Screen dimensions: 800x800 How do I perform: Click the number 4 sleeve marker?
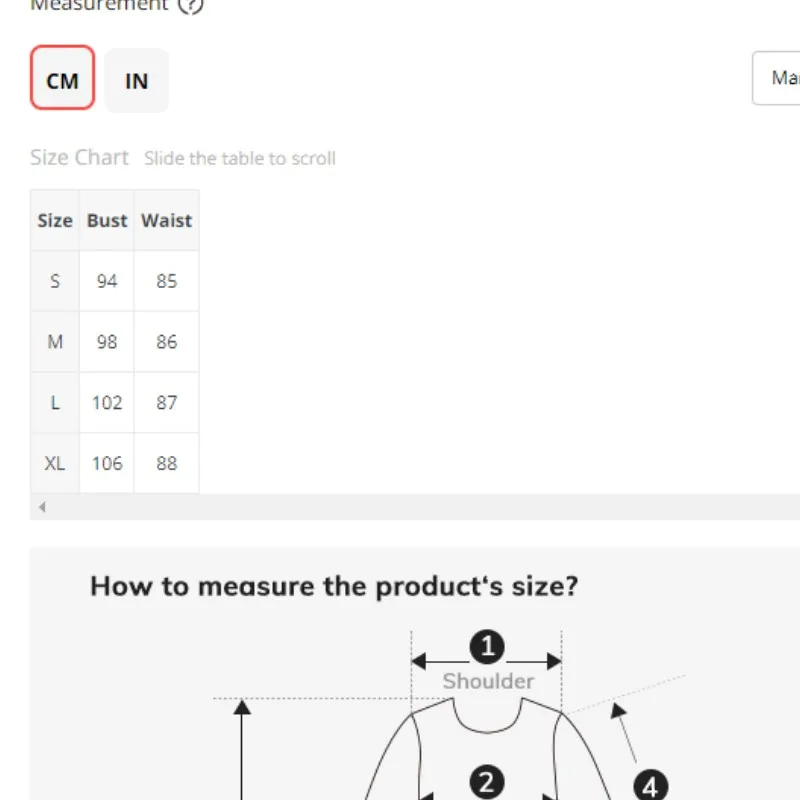[x=651, y=785]
